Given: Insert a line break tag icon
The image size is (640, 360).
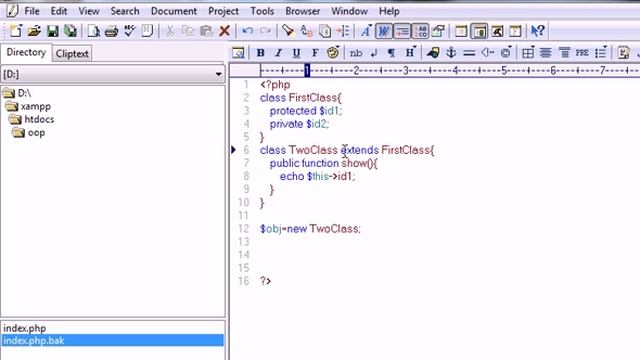Looking at the screenshot, I should (374, 53).
